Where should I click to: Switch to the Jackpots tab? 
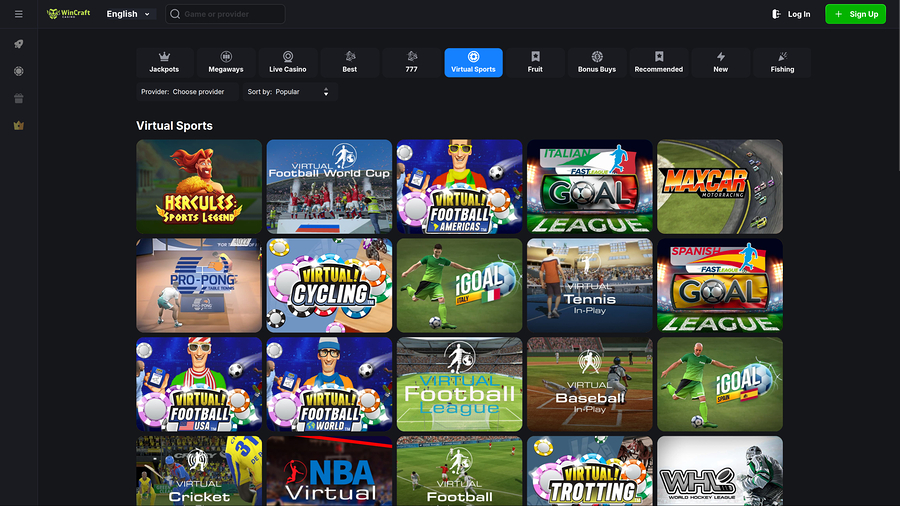coord(164,63)
